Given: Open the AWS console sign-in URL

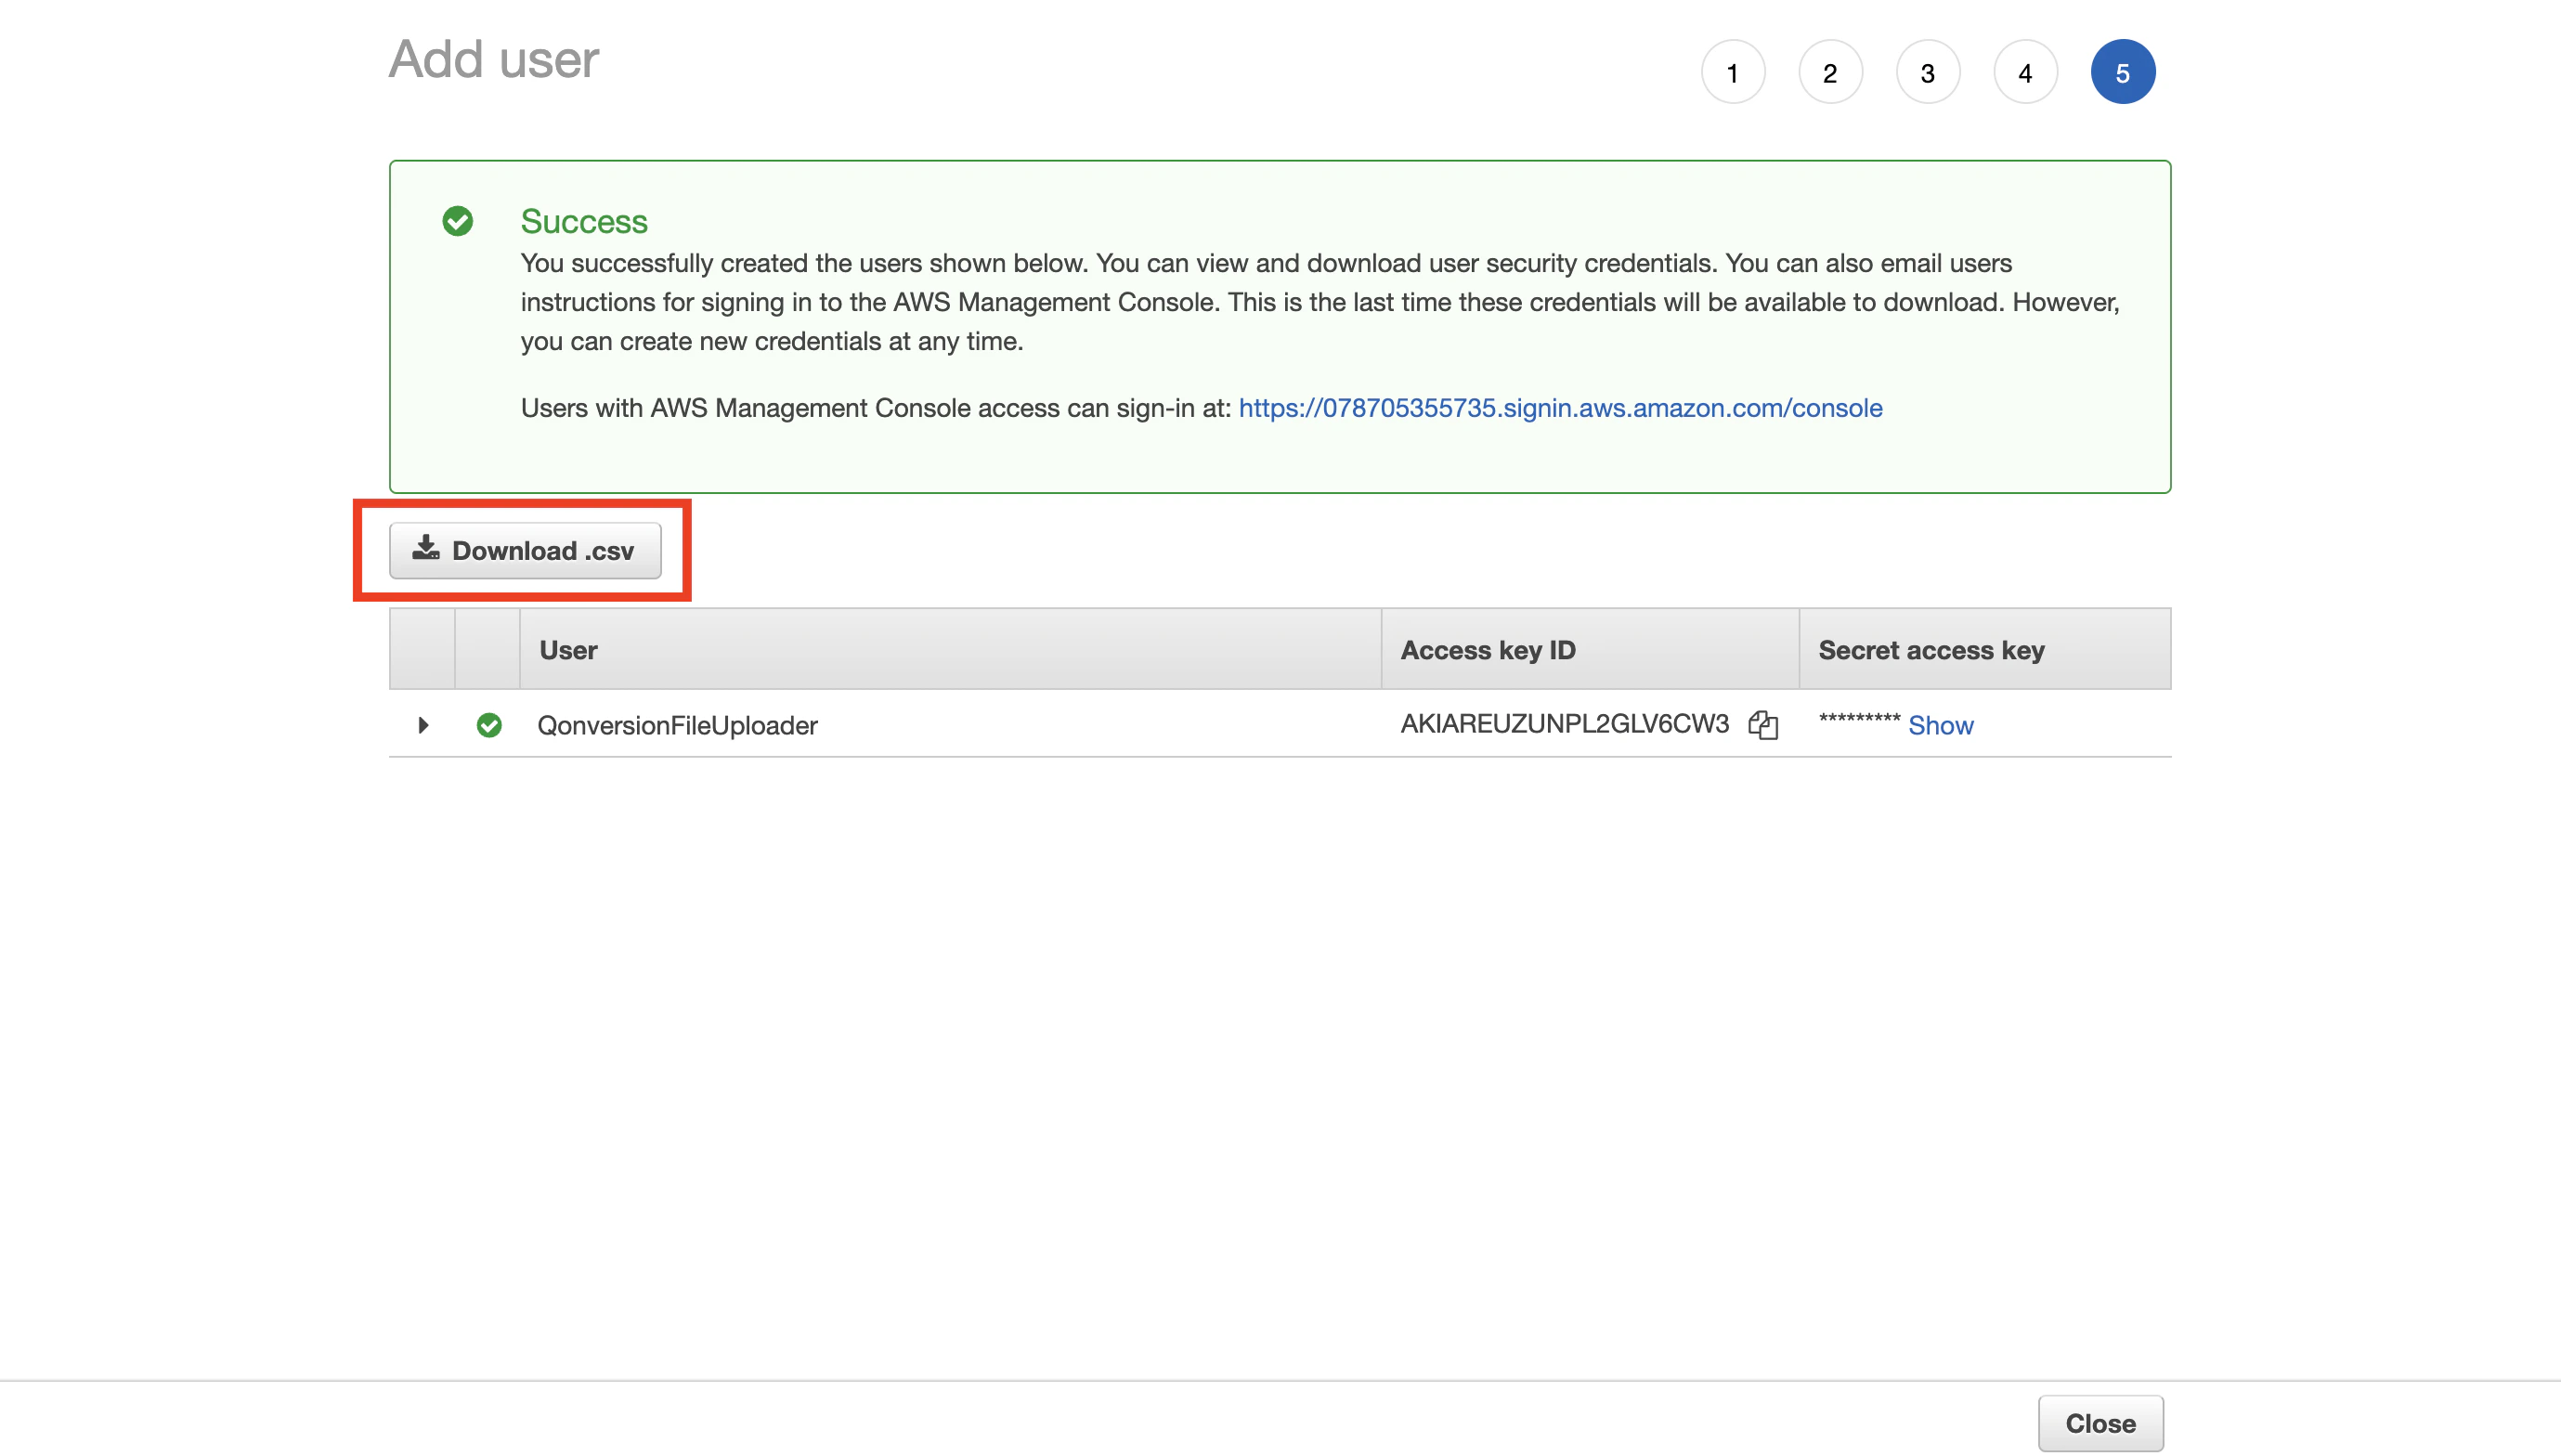Looking at the screenshot, I should point(1560,408).
